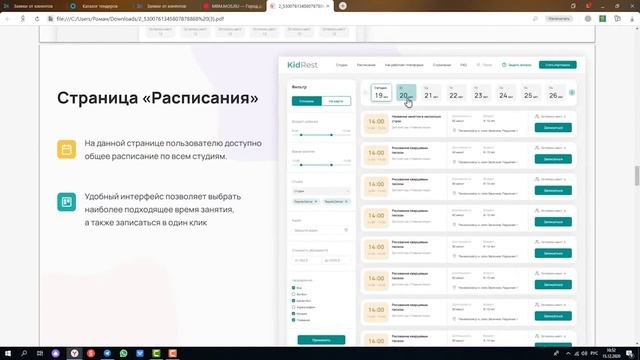The width and height of the screenshot is (640, 360).
Task: Toggle the "Плавание" checkbox
Action: (x=293, y=320)
